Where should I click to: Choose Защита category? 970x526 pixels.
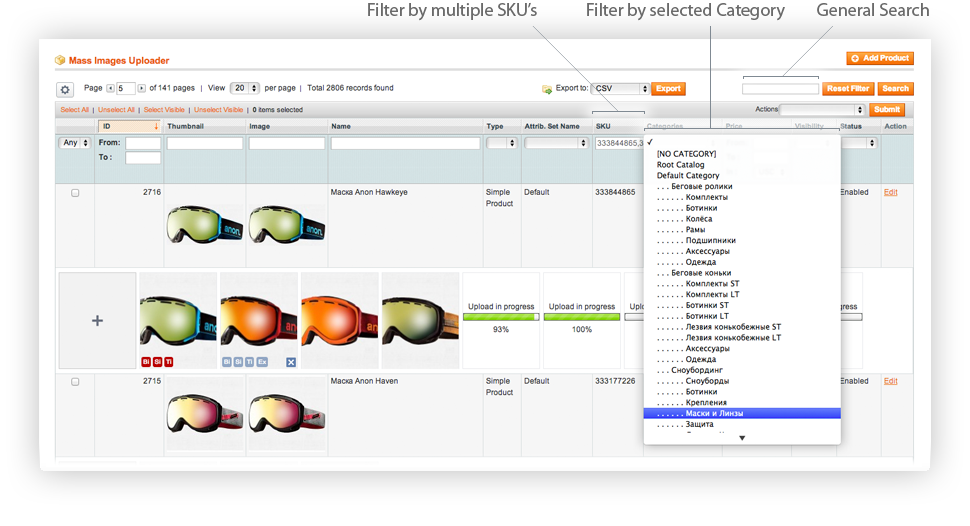(699, 424)
